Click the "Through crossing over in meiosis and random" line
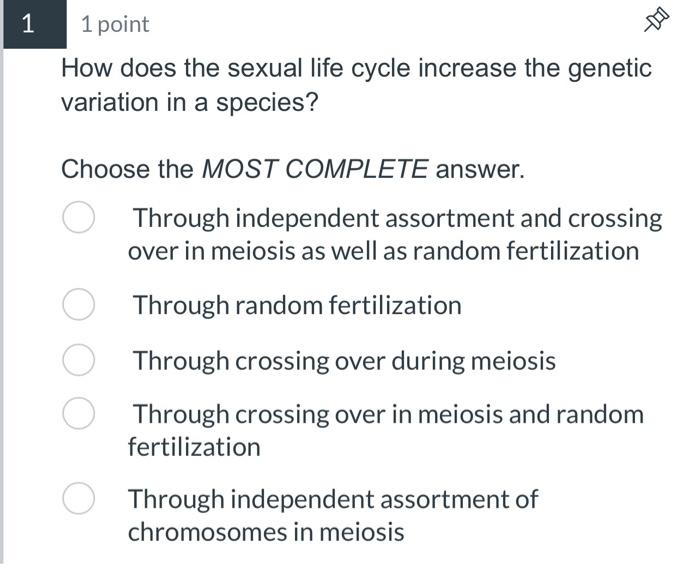 [388, 414]
